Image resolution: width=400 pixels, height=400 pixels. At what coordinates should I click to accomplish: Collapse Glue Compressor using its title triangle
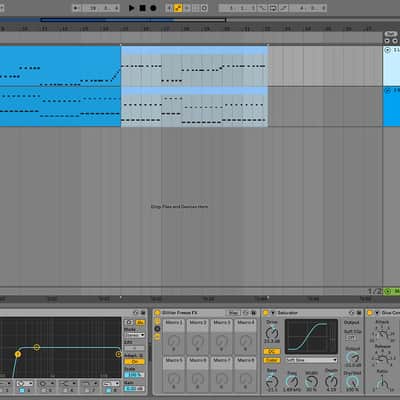377,313
